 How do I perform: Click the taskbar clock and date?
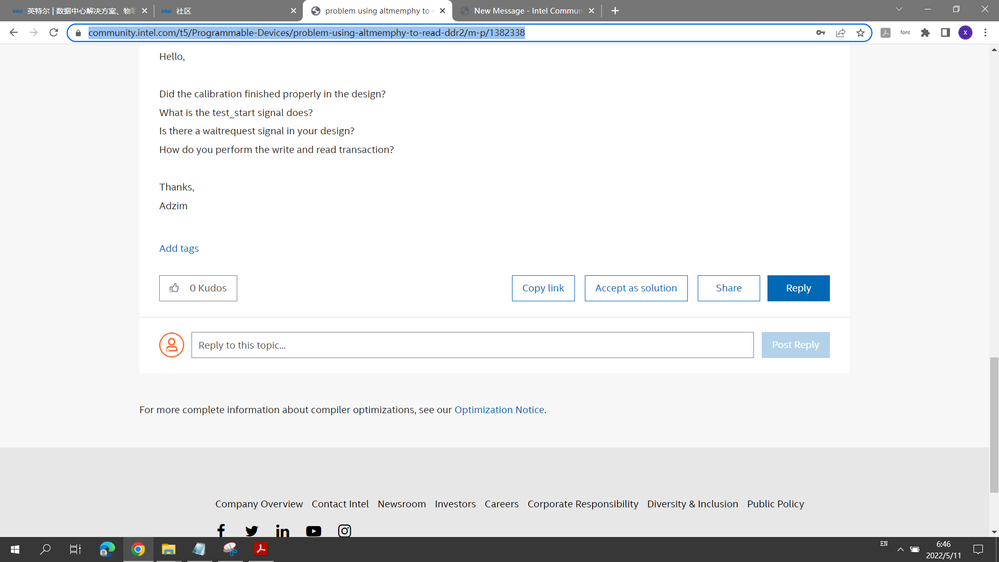(943, 549)
